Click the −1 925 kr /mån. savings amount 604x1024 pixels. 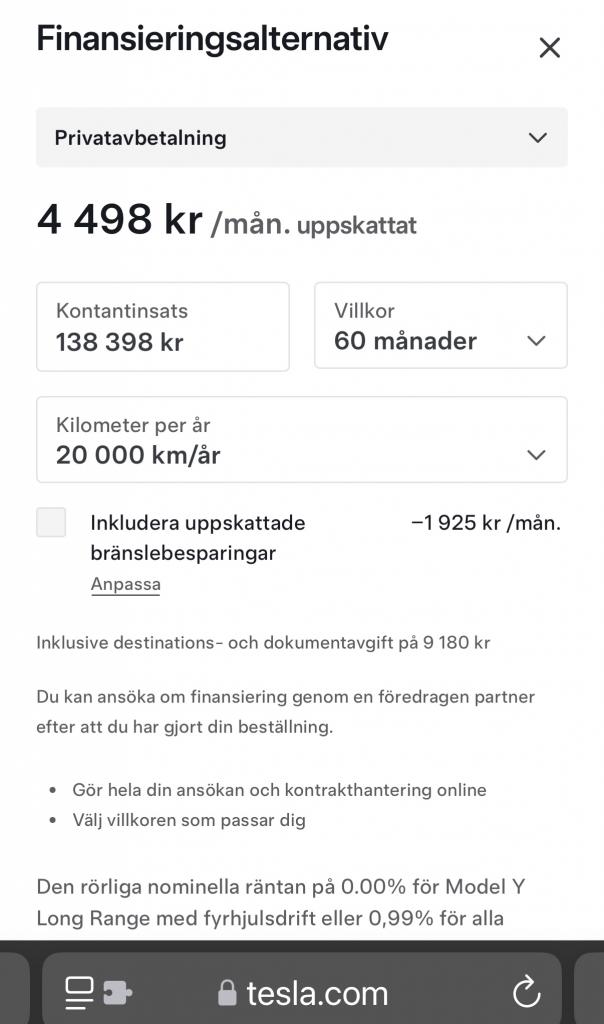[x=486, y=522]
